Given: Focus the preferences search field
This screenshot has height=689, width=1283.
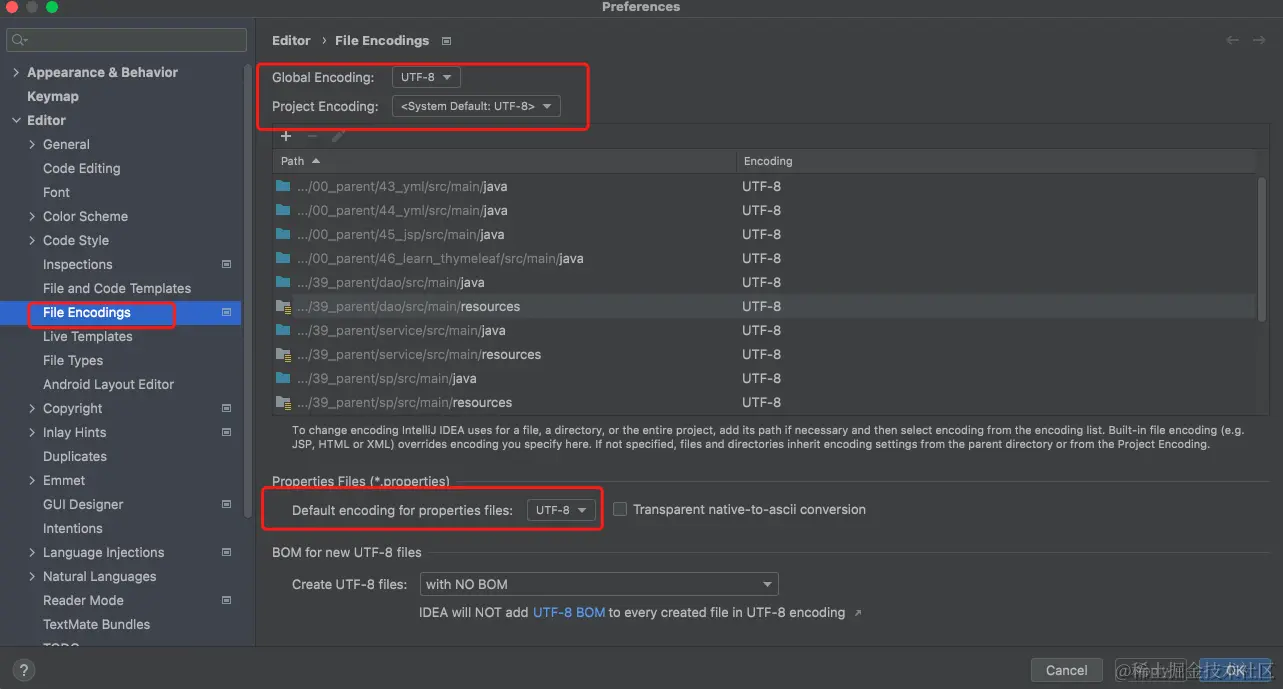Looking at the screenshot, I should 126,40.
